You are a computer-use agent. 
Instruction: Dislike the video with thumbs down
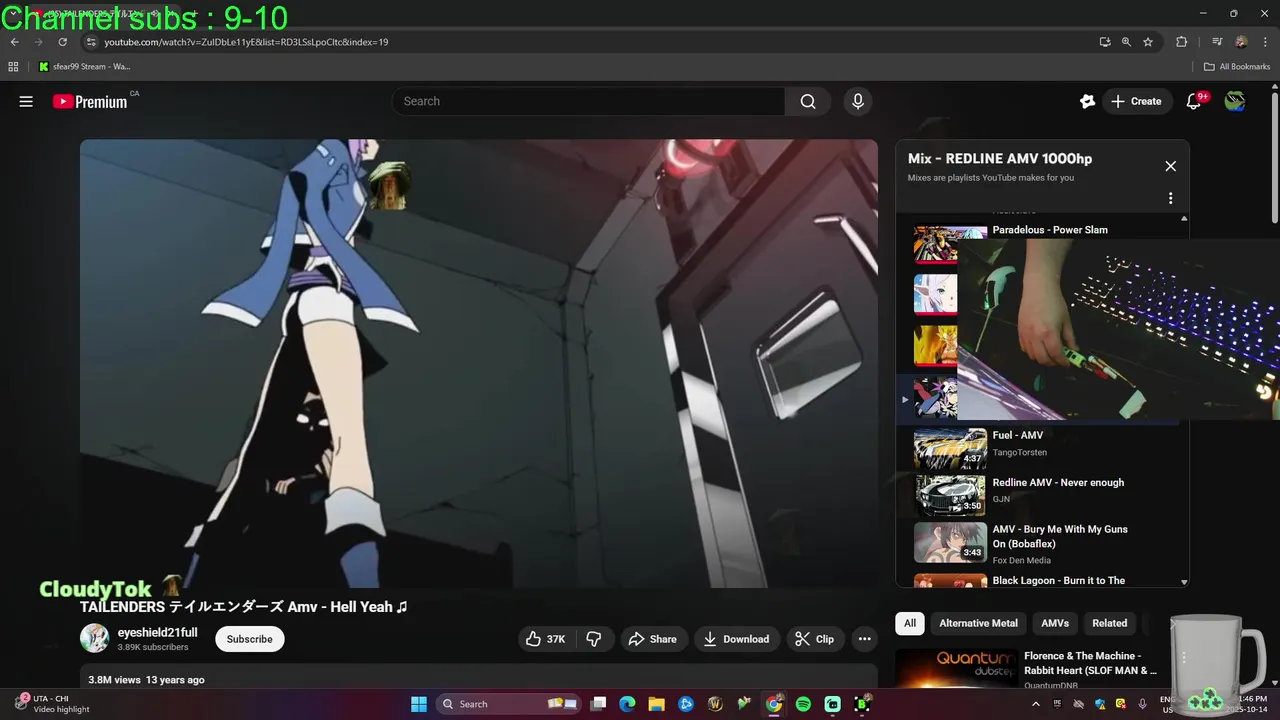point(593,639)
